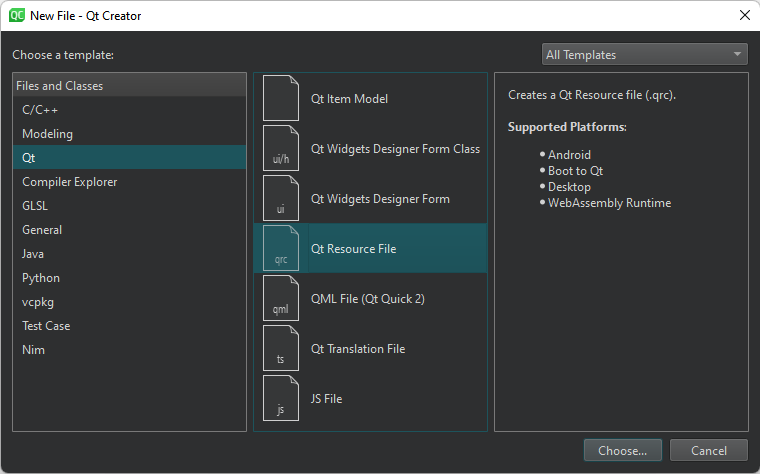Viewport: 760px width, 474px height.
Task: Close the New File dialog window
Action: pyautogui.click(x=743, y=15)
